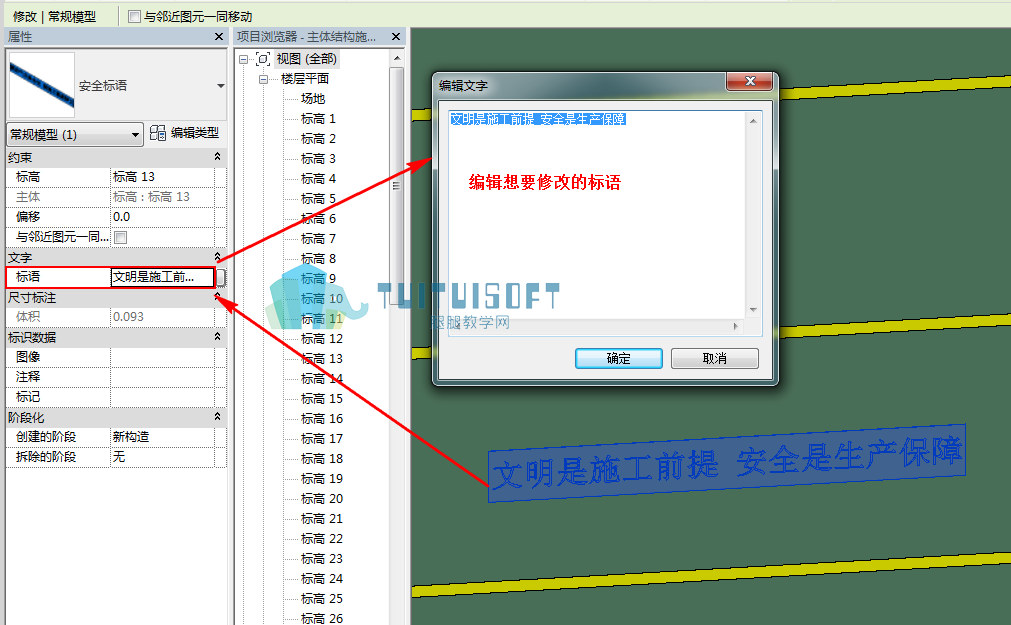Select the blue slogan model text in the view
This screenshot has height=625, width=1011.
727,463
